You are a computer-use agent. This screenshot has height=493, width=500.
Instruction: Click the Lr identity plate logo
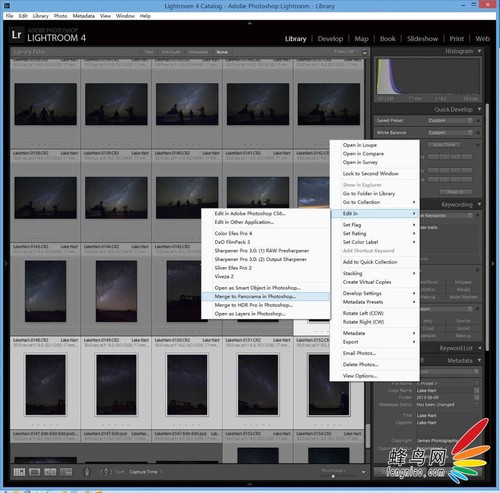tap(17, 35)
